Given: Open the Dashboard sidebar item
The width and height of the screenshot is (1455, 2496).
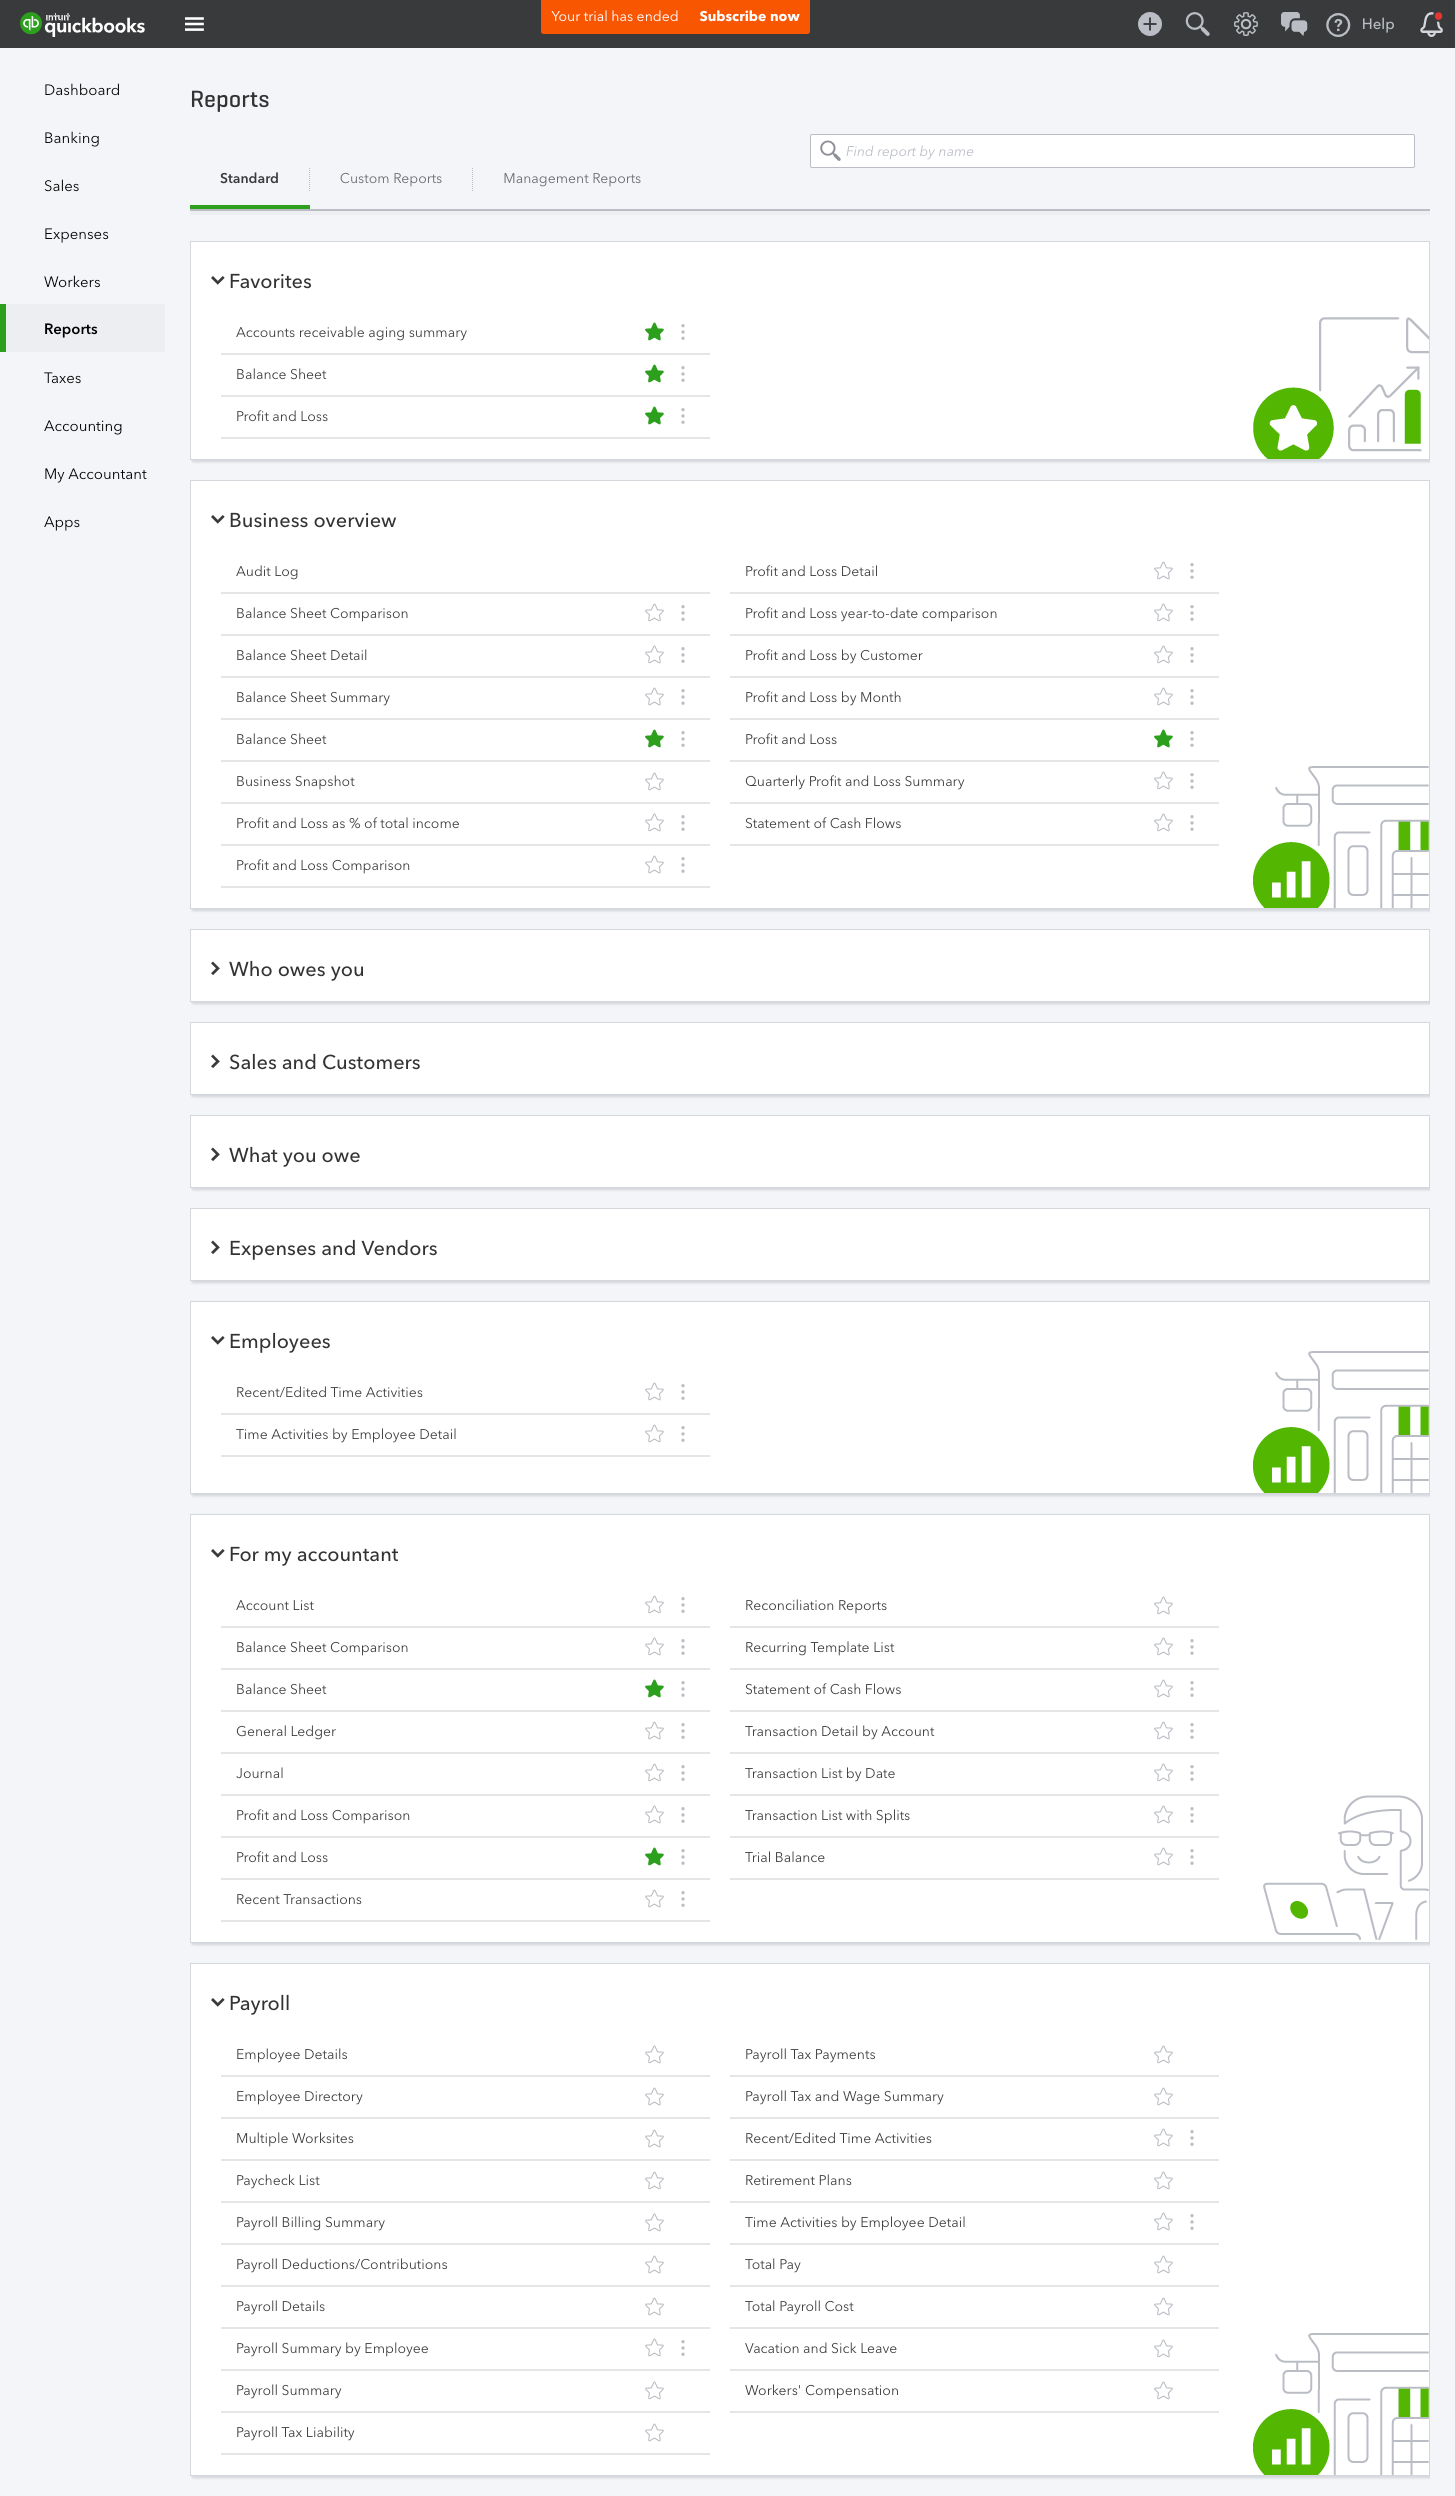Looking at the screenshot, I should [82, 90].
